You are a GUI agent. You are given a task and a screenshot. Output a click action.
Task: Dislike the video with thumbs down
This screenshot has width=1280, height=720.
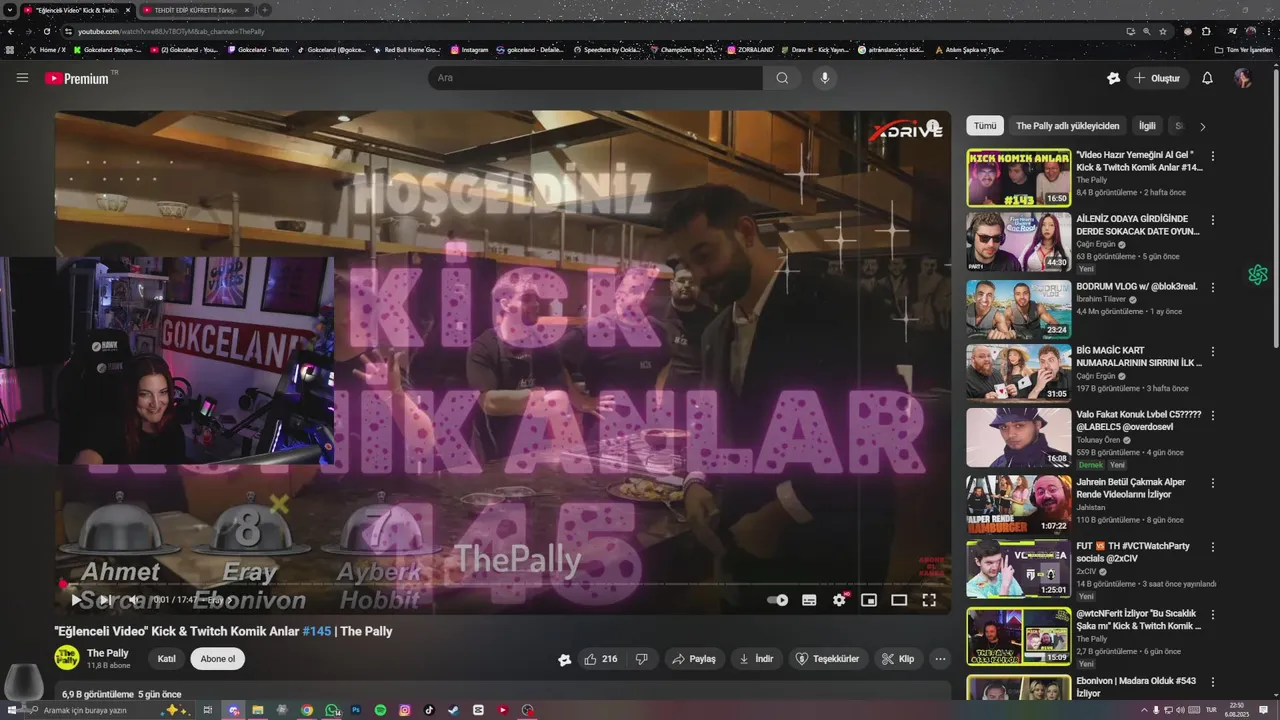(x=642, y=659)
